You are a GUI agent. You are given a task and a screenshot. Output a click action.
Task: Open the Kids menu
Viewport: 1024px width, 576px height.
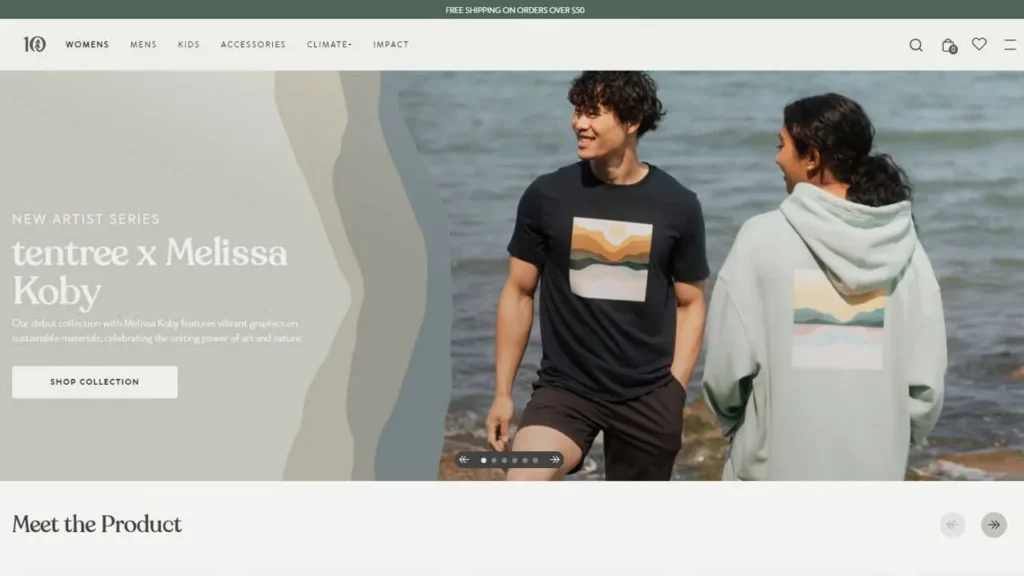[189, 44]
